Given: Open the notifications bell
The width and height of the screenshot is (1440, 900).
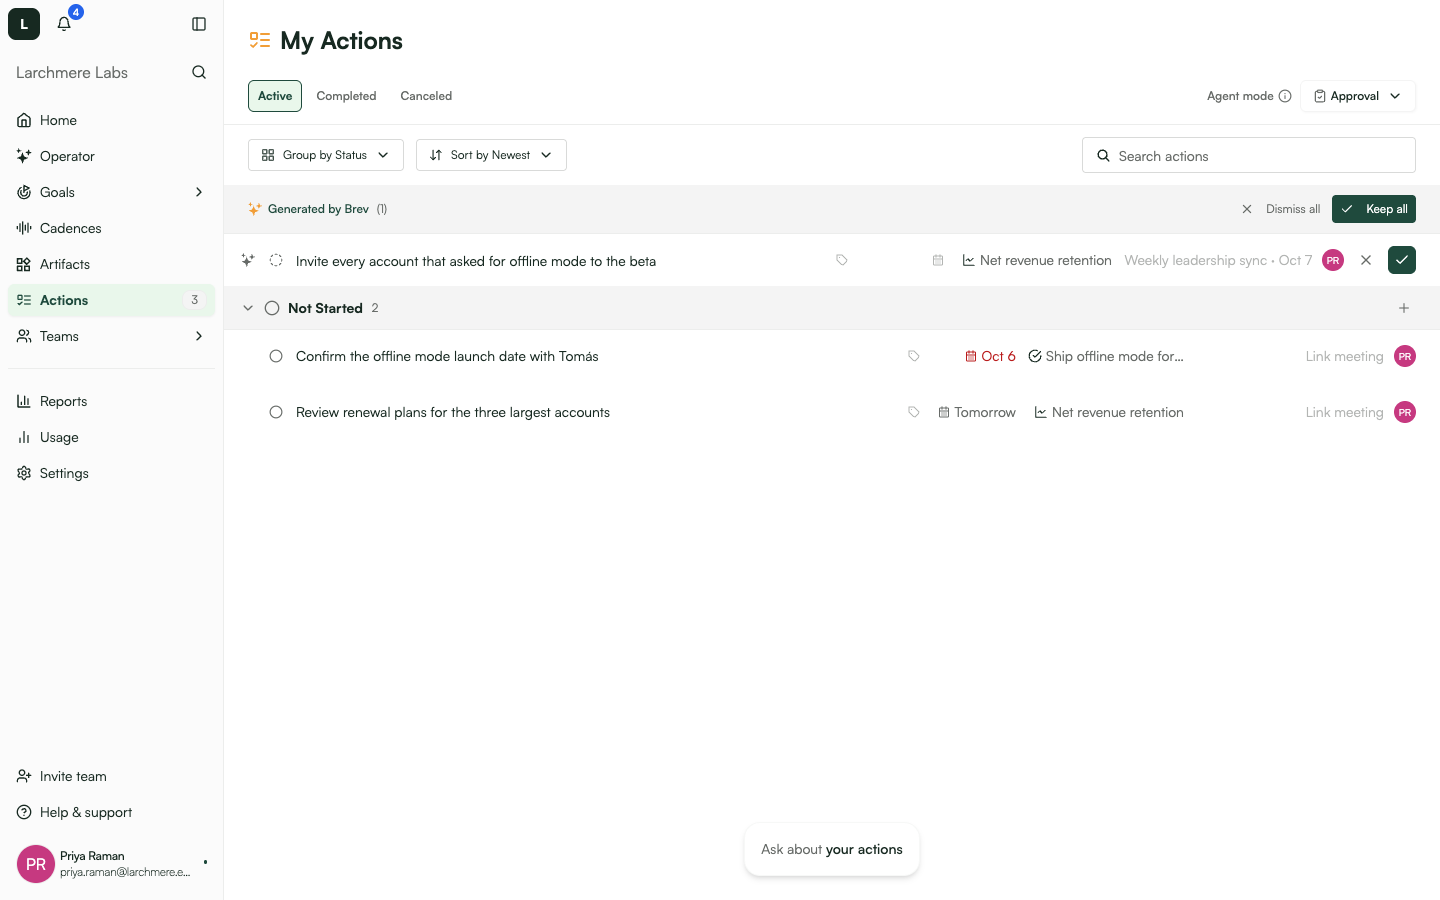Looking at the screenshot, I should [64, 24].
